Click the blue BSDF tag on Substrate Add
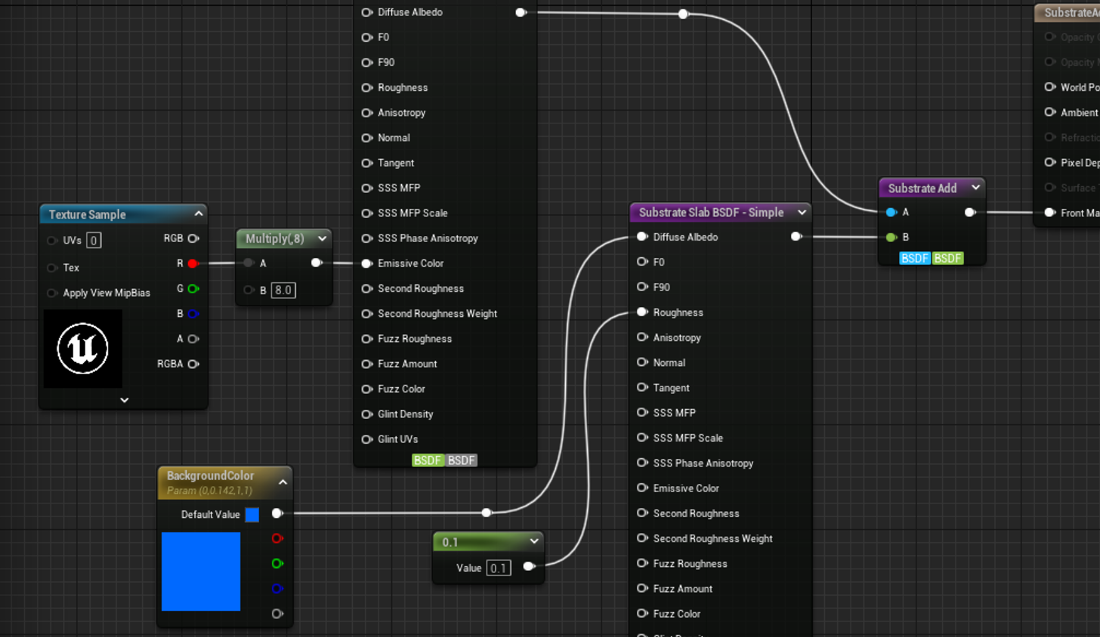The image size is (1100, 637). (915, 258)
